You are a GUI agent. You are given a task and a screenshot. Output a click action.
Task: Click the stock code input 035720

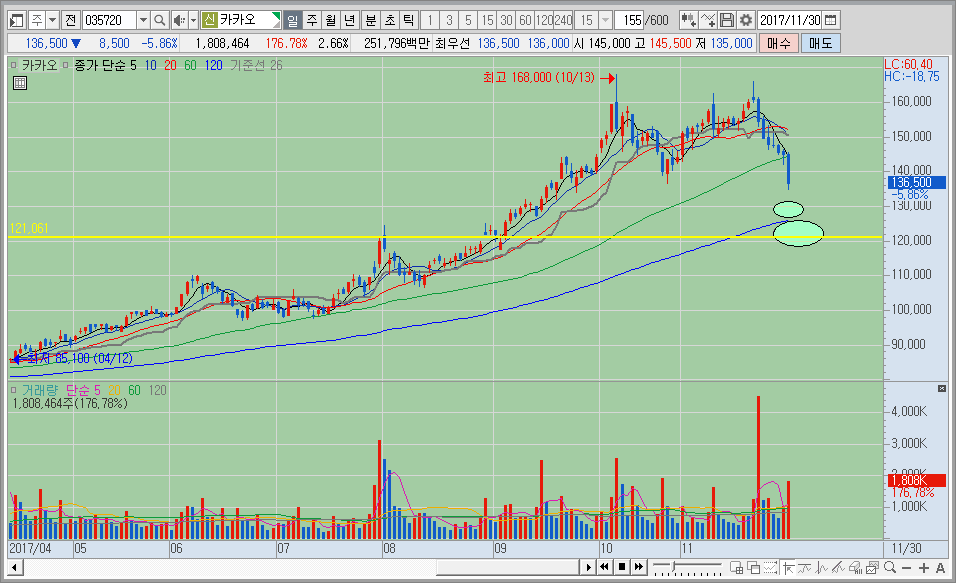[109, 20]
